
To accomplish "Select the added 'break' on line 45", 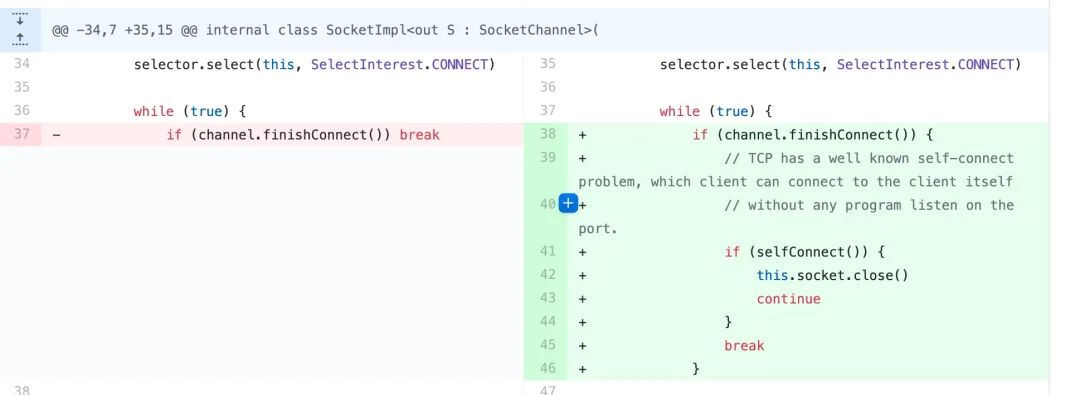I will click(744, 345).
